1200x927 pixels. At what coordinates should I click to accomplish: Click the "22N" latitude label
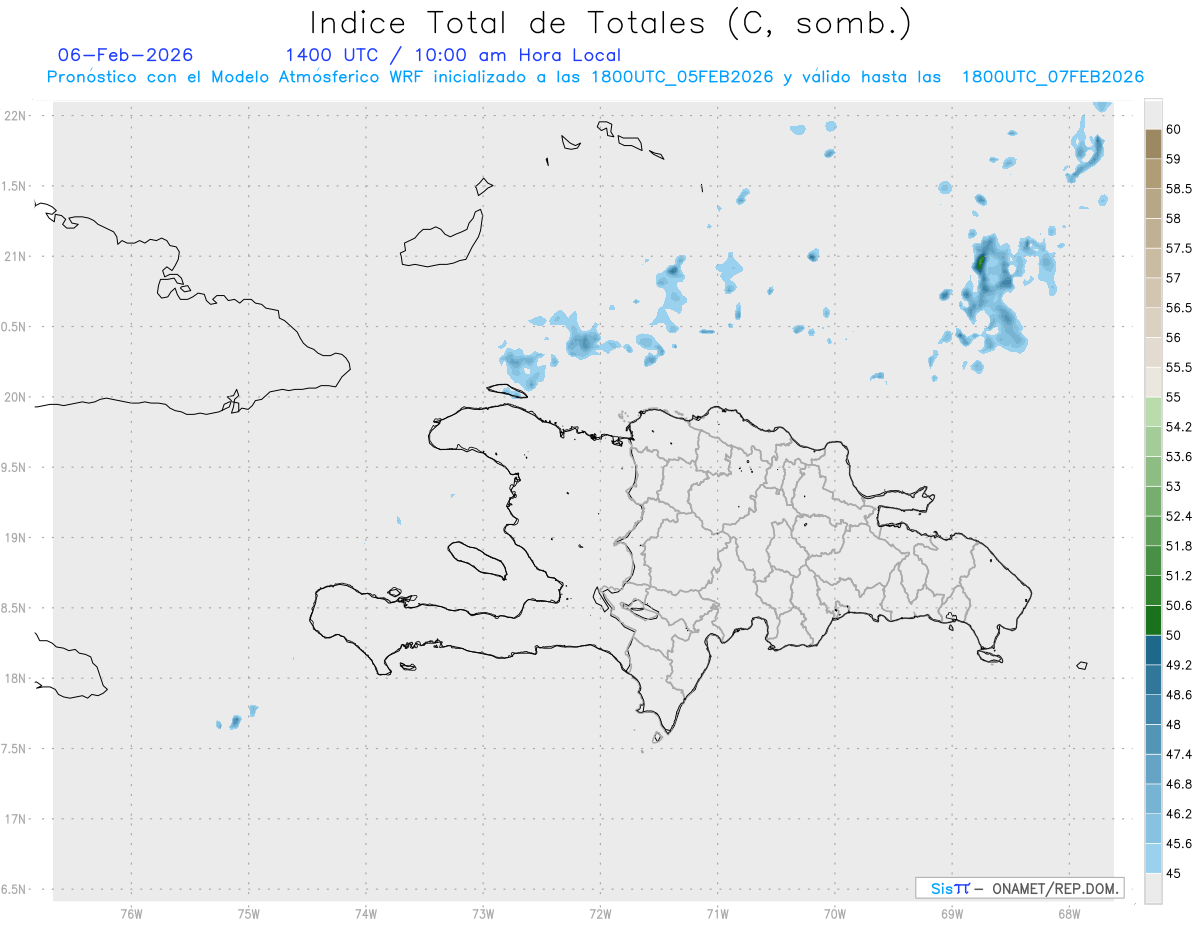16,116
